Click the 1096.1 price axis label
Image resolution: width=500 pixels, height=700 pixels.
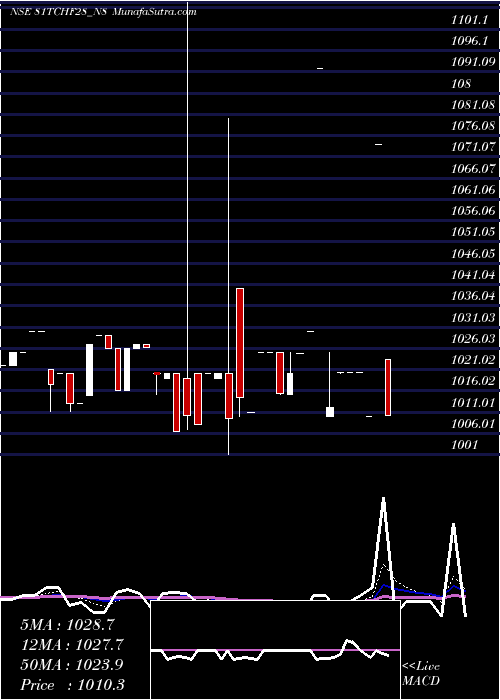(x=472, y=41)
